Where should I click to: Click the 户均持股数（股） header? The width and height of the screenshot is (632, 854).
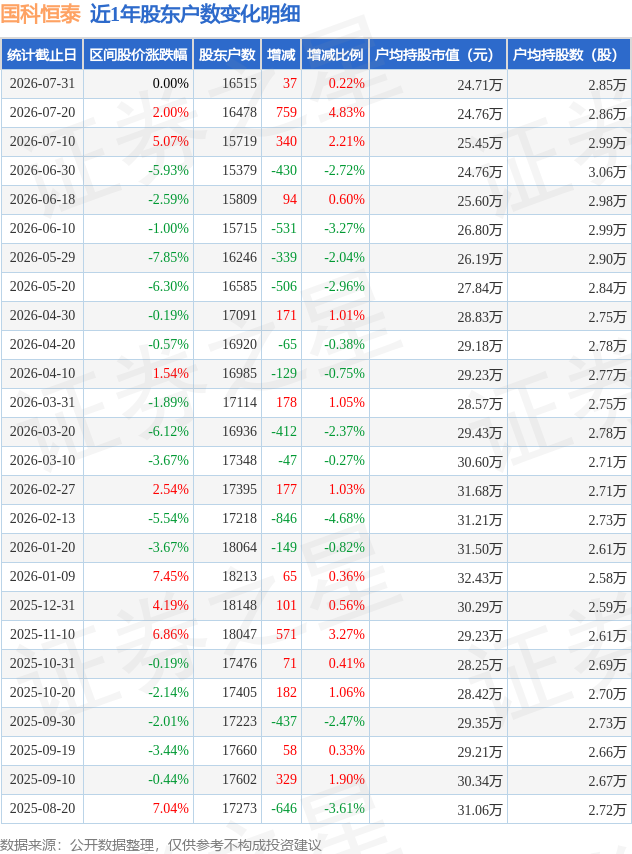[569, 54]
